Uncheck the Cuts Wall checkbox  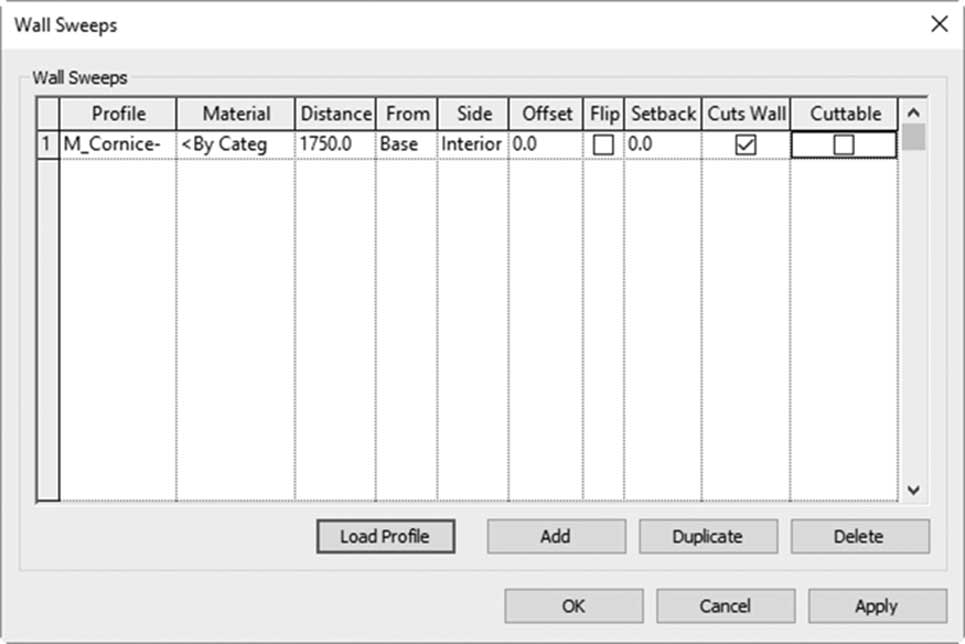coord(745,145)
